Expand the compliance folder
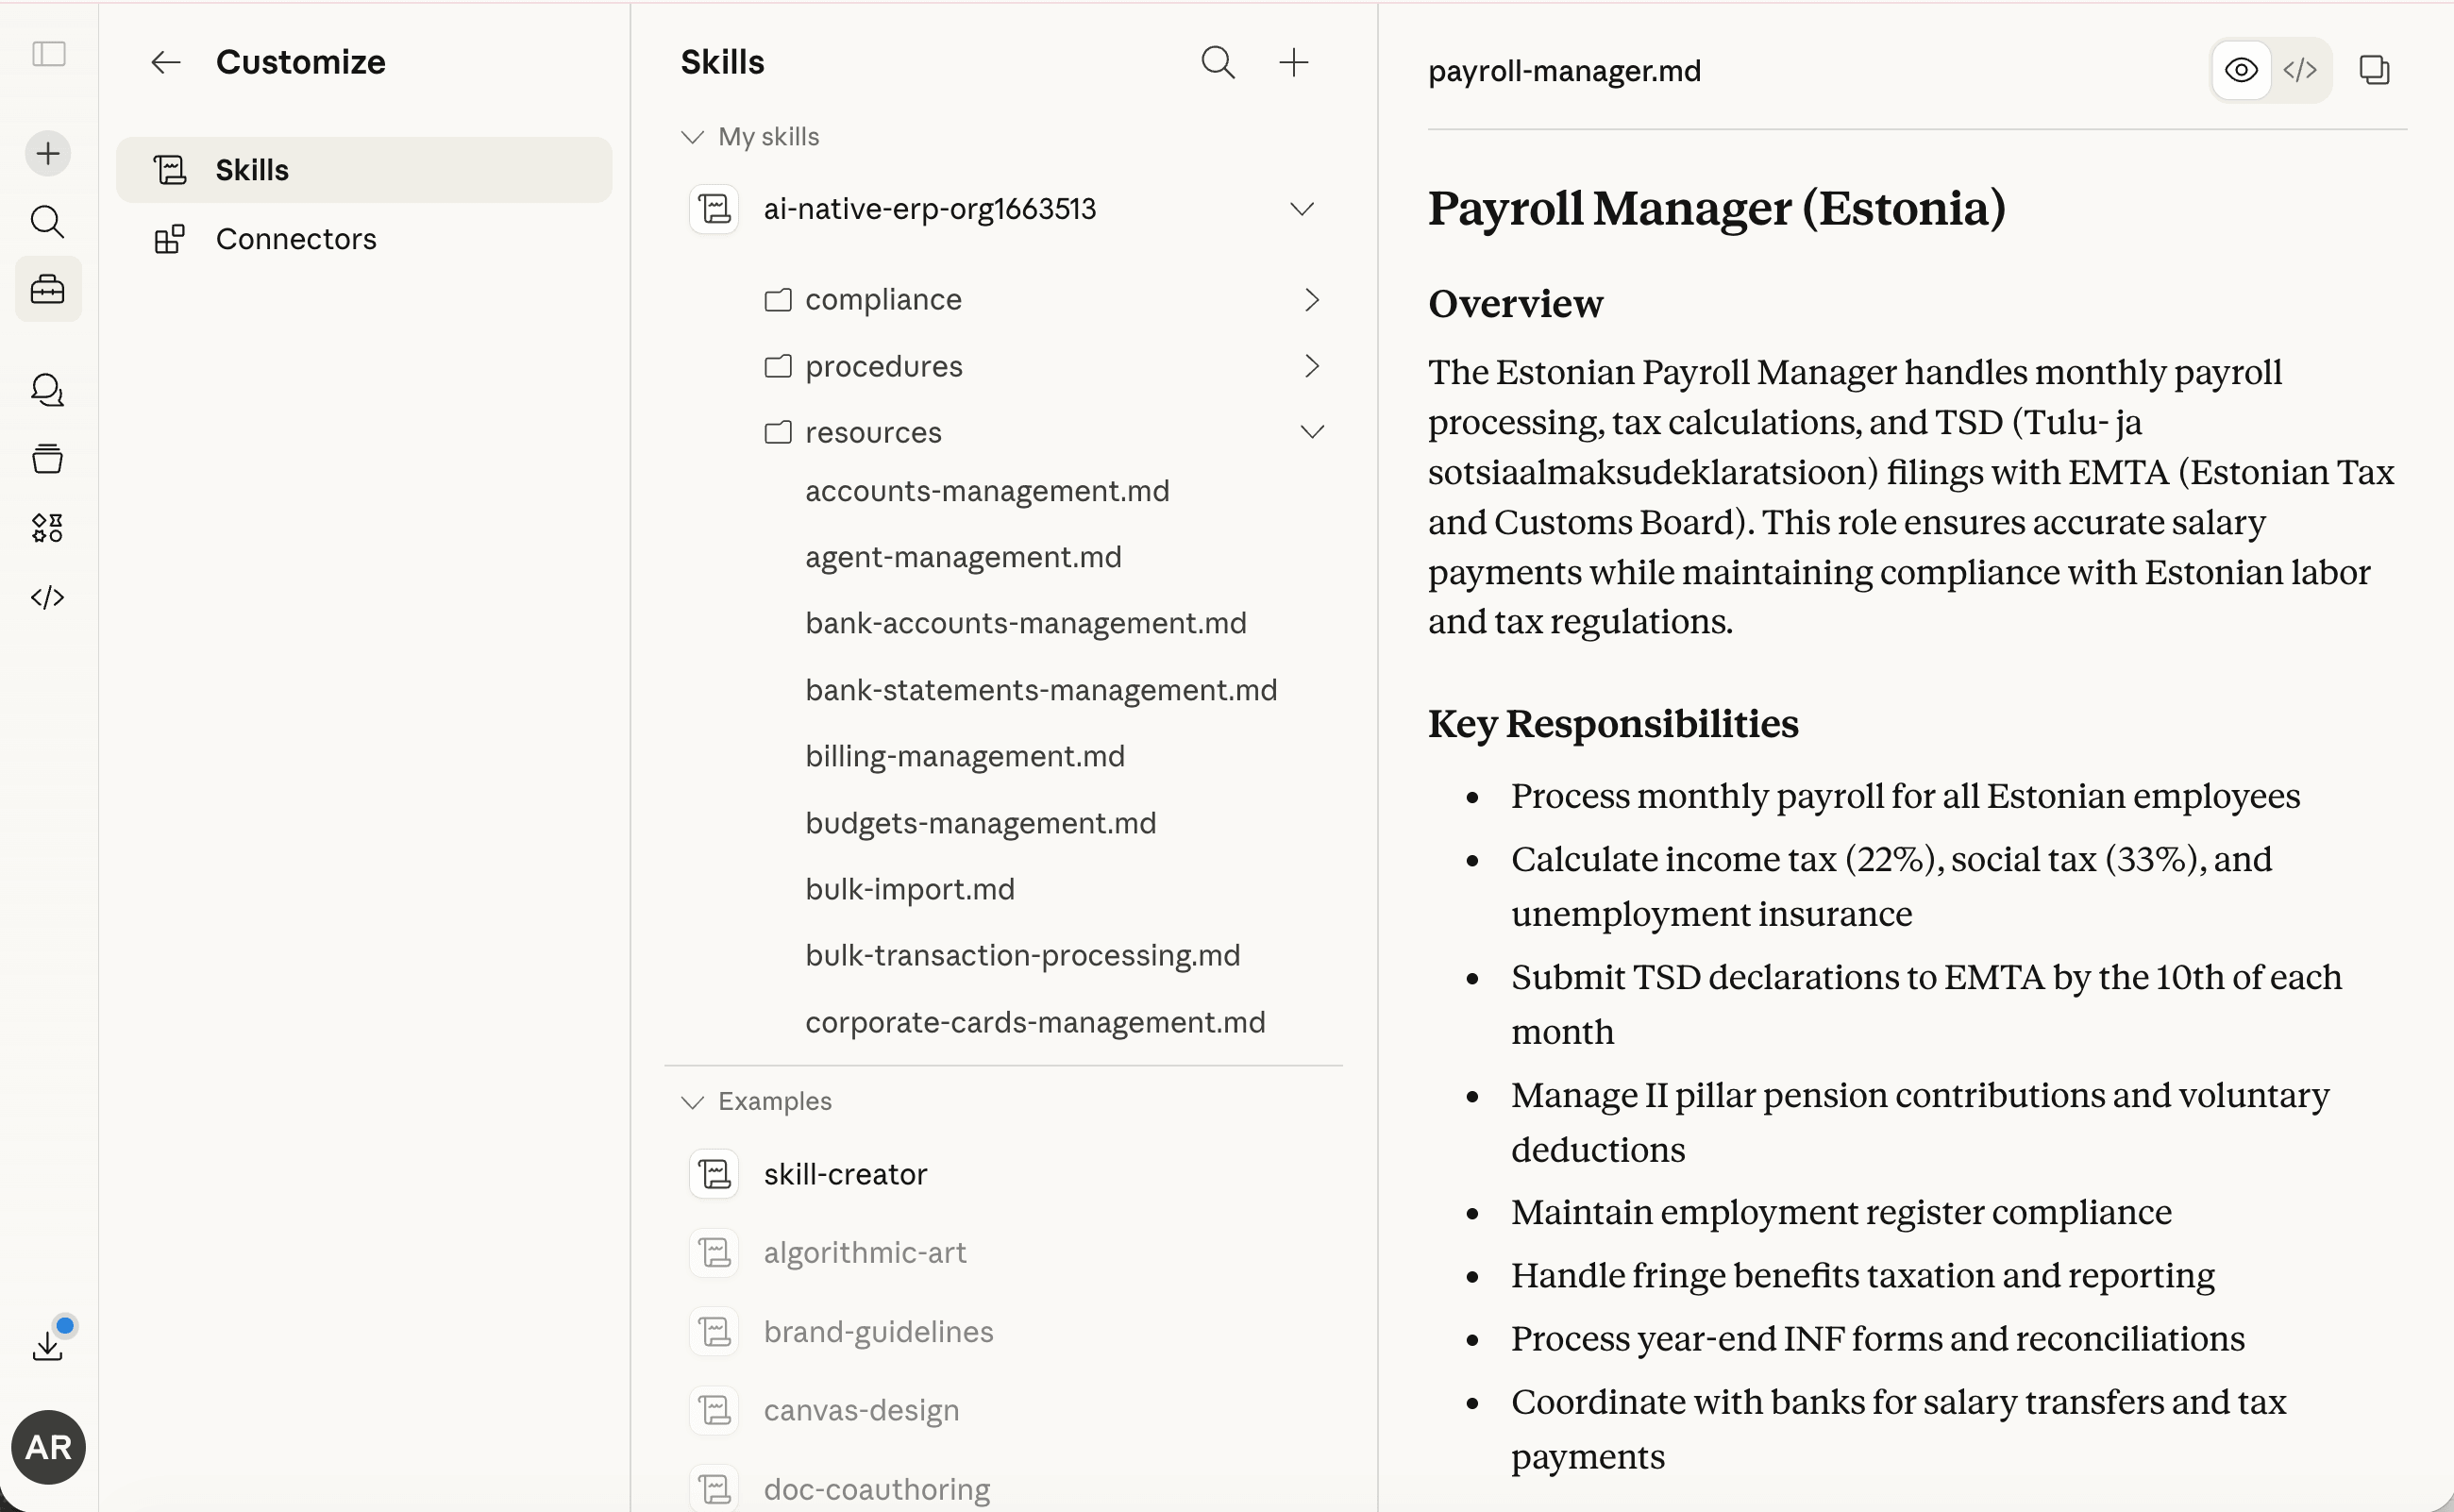2454x1512 pixels. (x=1311, y=300)
